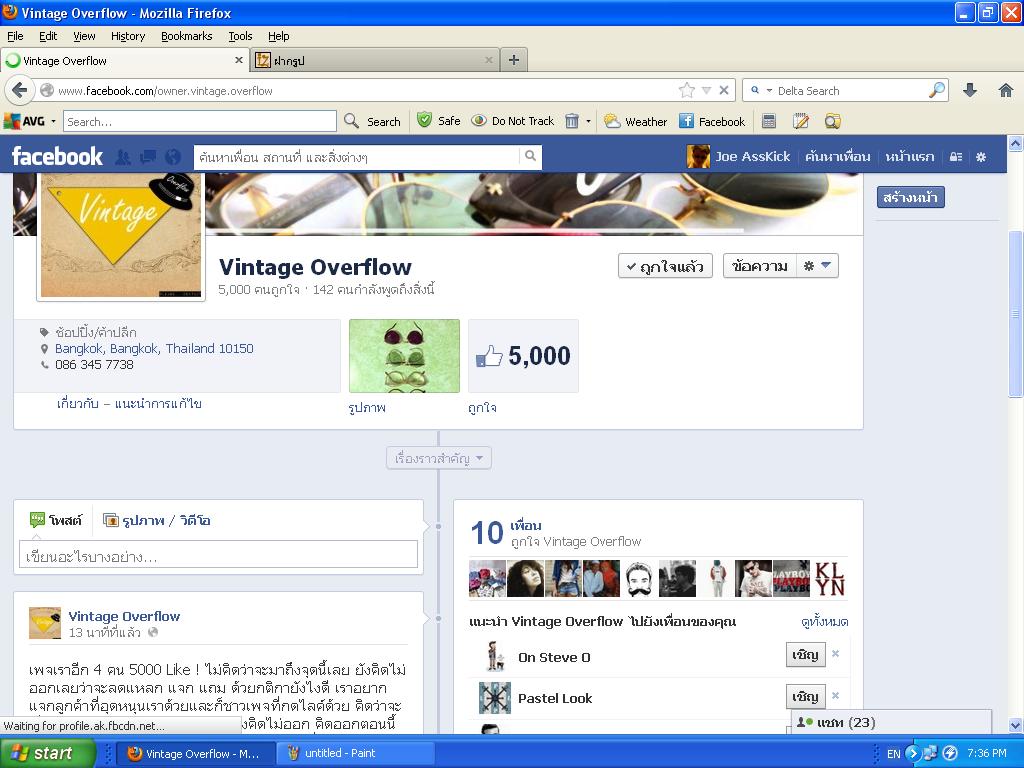Image resolution: width=1024 pixels, height=768 pixels.
Task: Stop loading with the X button in address bar
Action: pos(724,90)
